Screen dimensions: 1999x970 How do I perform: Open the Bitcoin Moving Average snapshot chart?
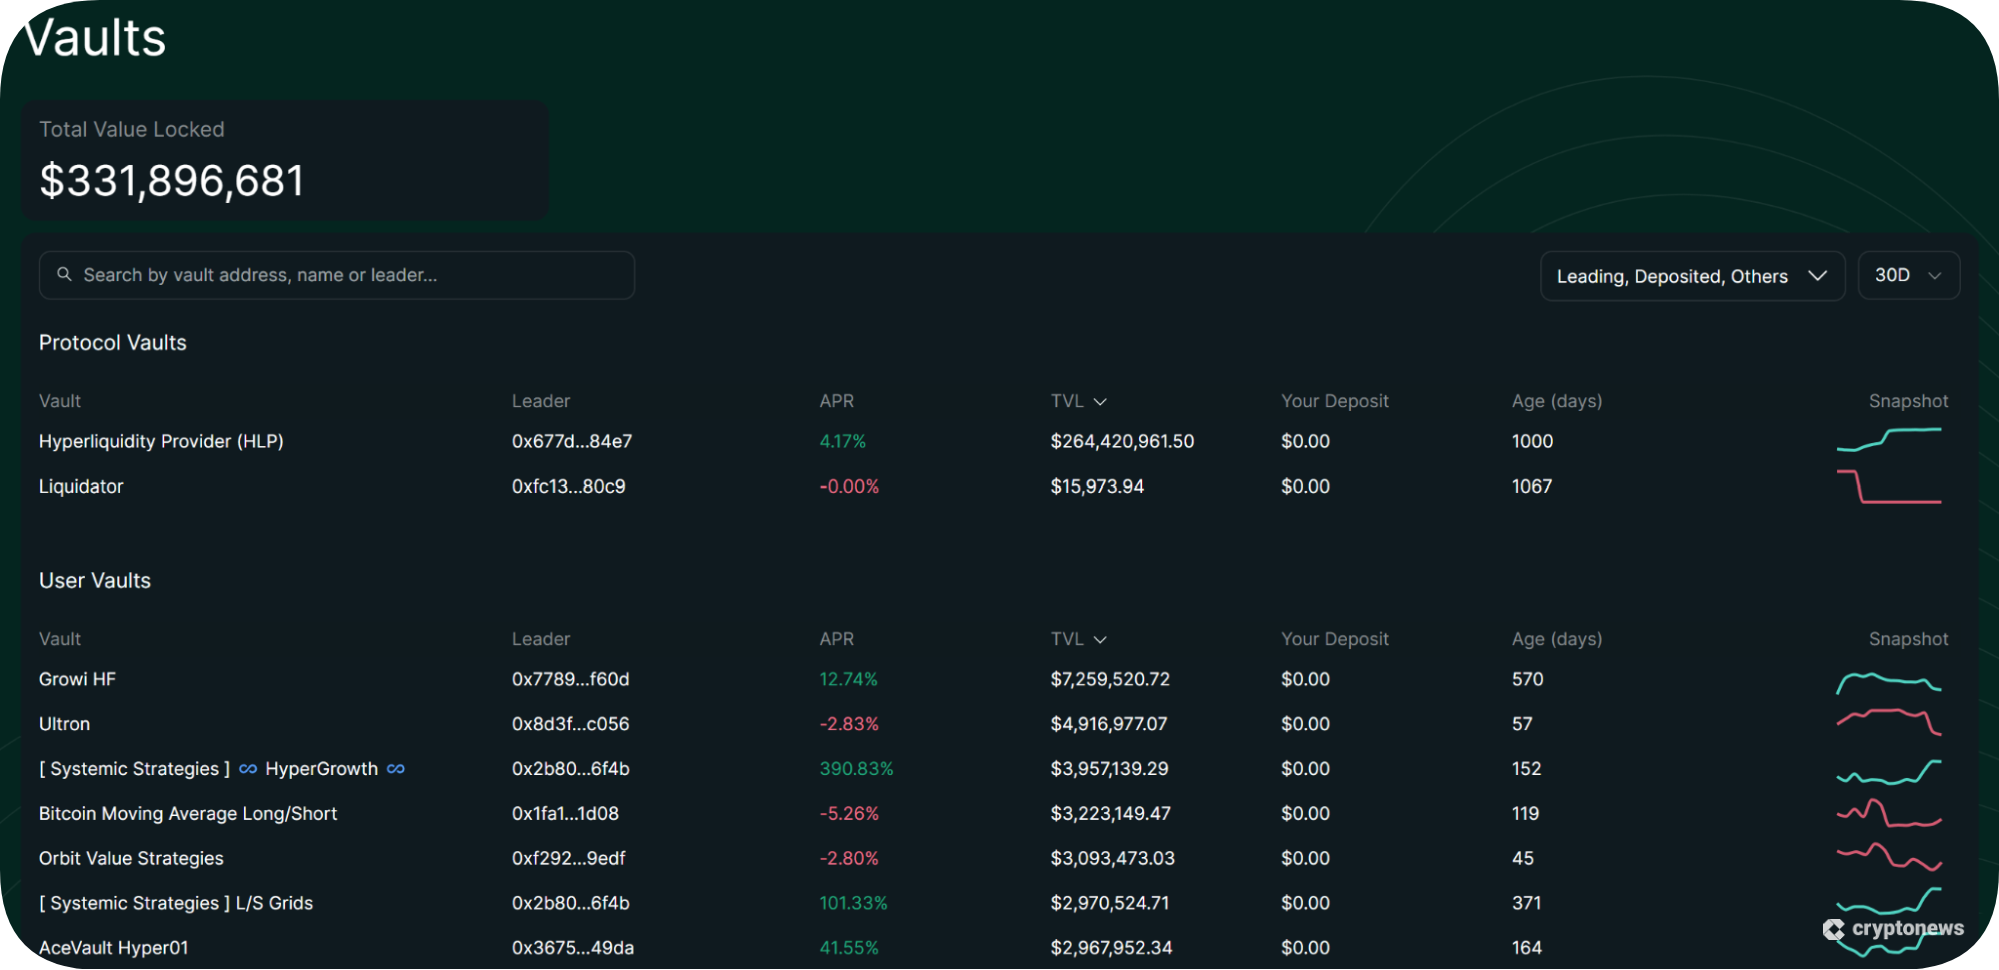point(1889,813)
